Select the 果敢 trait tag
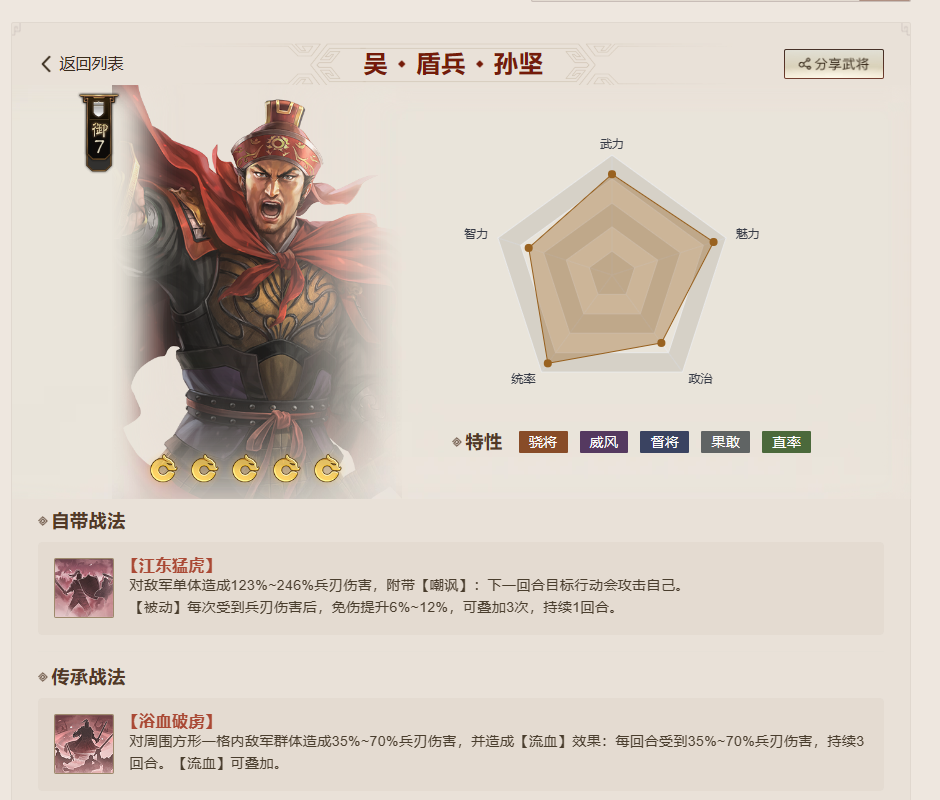This screenshot has height=800, width=940. [x=725, y=443]
